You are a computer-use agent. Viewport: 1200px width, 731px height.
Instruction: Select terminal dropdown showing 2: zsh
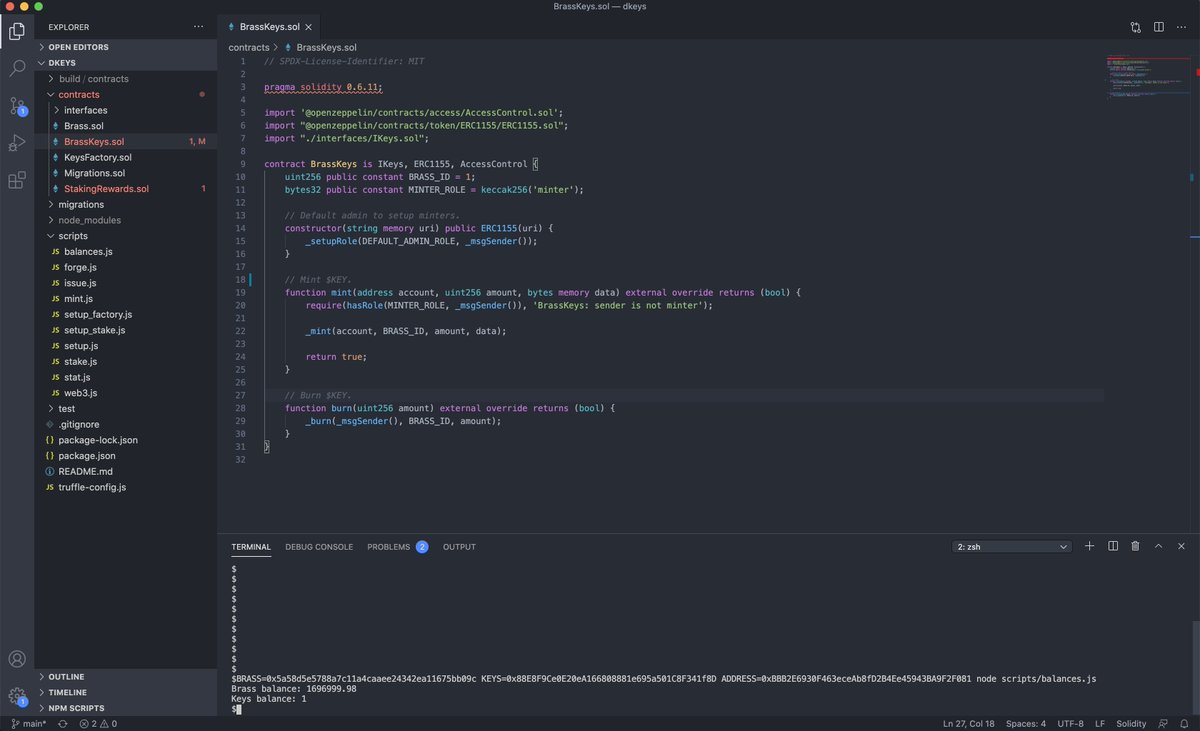pos(1012,546)
